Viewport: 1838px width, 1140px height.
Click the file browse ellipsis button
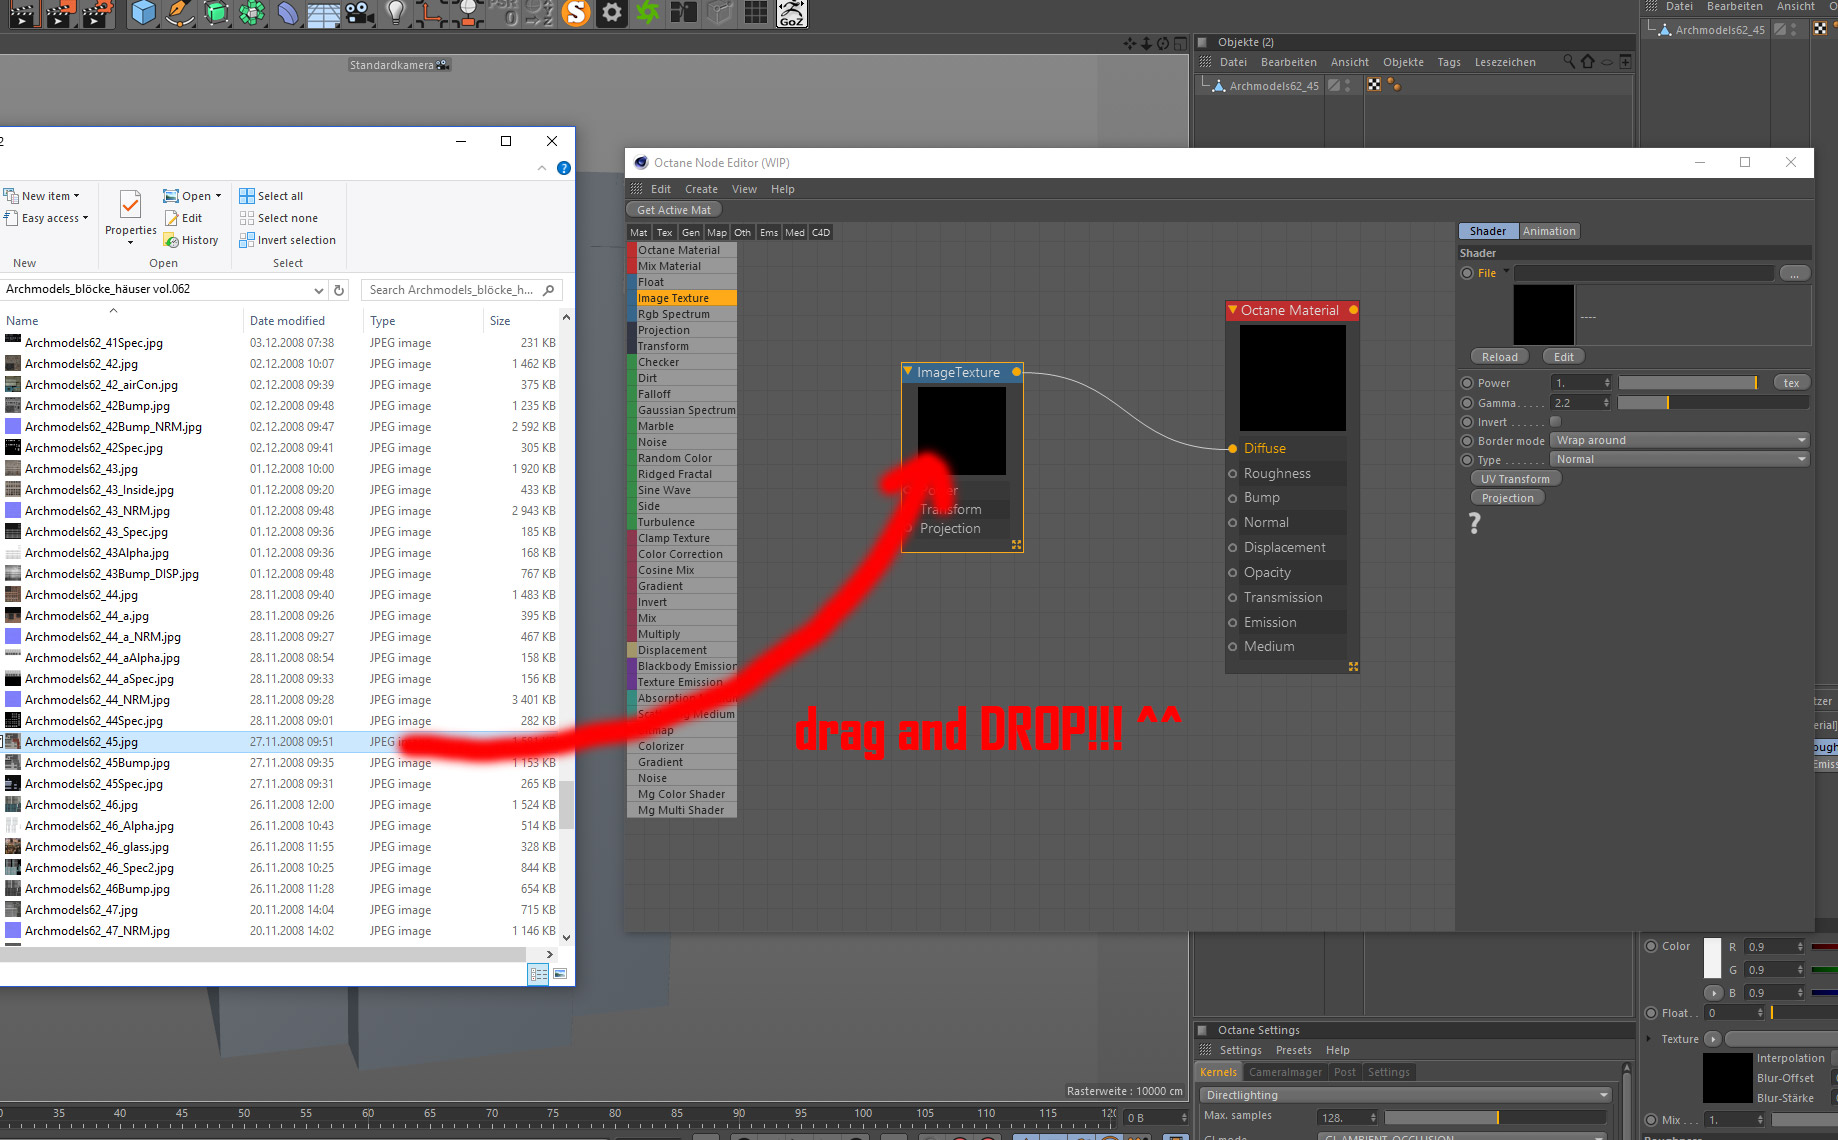pyautogui.click(x=1794, y=273)
